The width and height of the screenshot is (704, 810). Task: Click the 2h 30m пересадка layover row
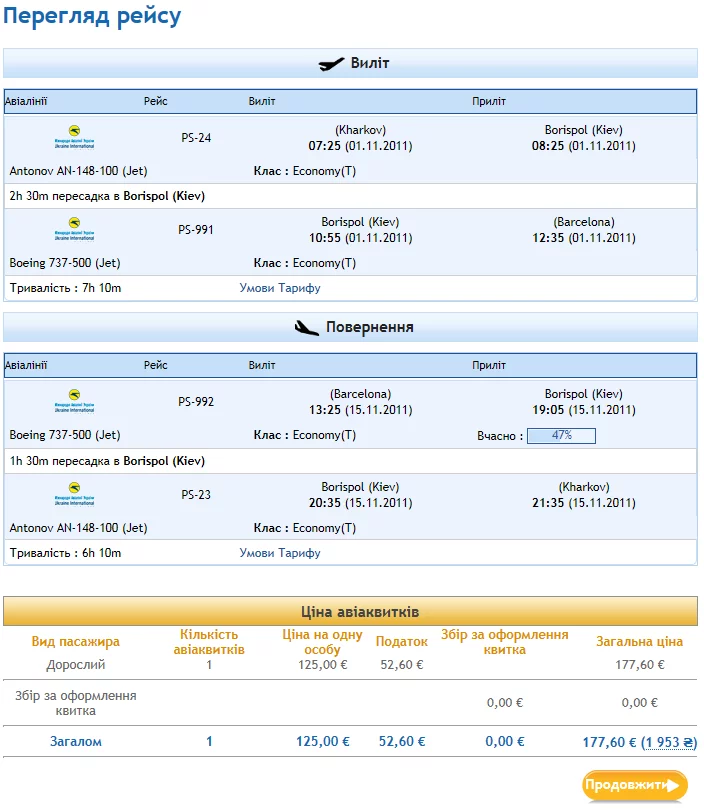[x=350, y=196]
